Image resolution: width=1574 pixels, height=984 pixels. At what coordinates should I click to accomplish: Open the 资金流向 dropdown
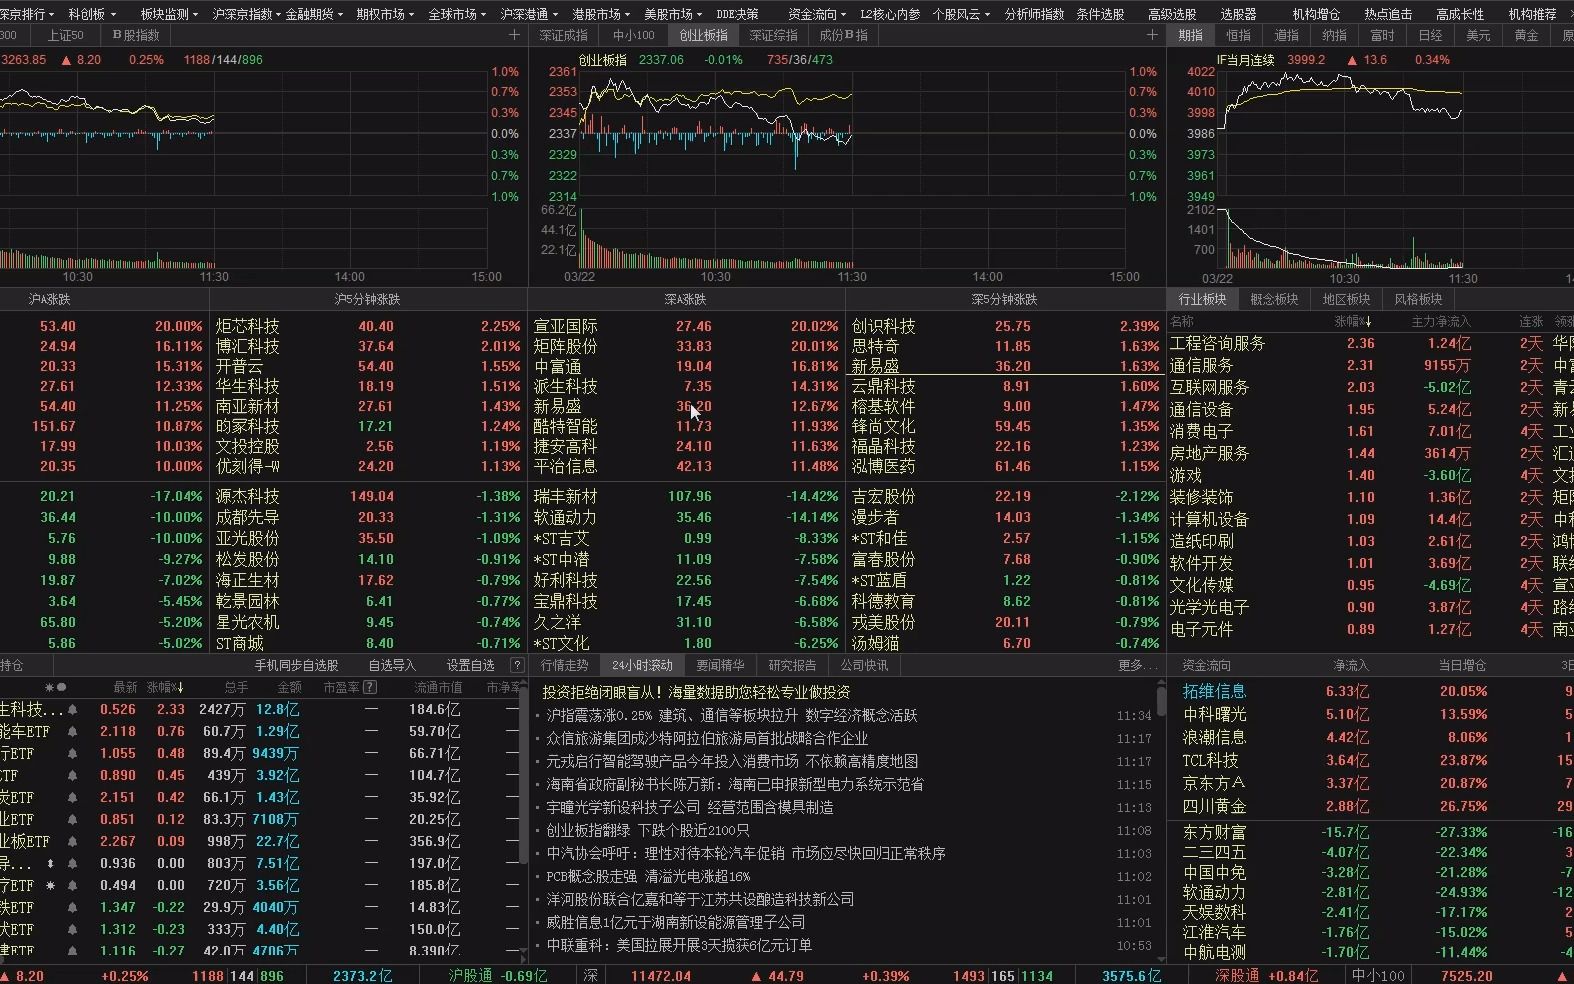[x=817, y=14]
